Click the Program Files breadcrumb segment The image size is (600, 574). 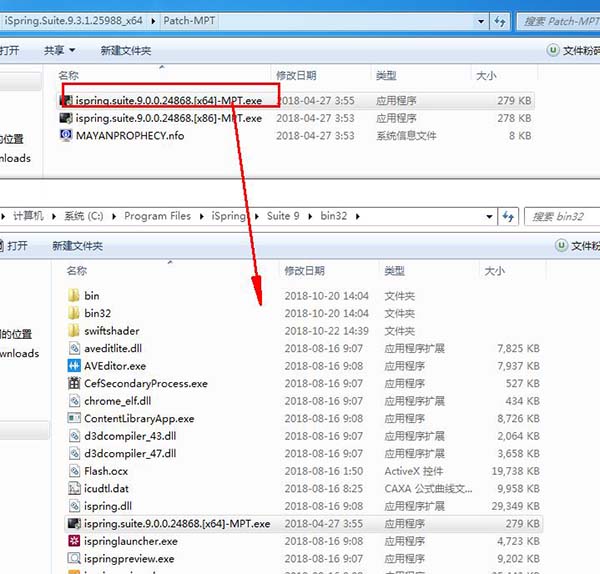[x=157, y=216]
